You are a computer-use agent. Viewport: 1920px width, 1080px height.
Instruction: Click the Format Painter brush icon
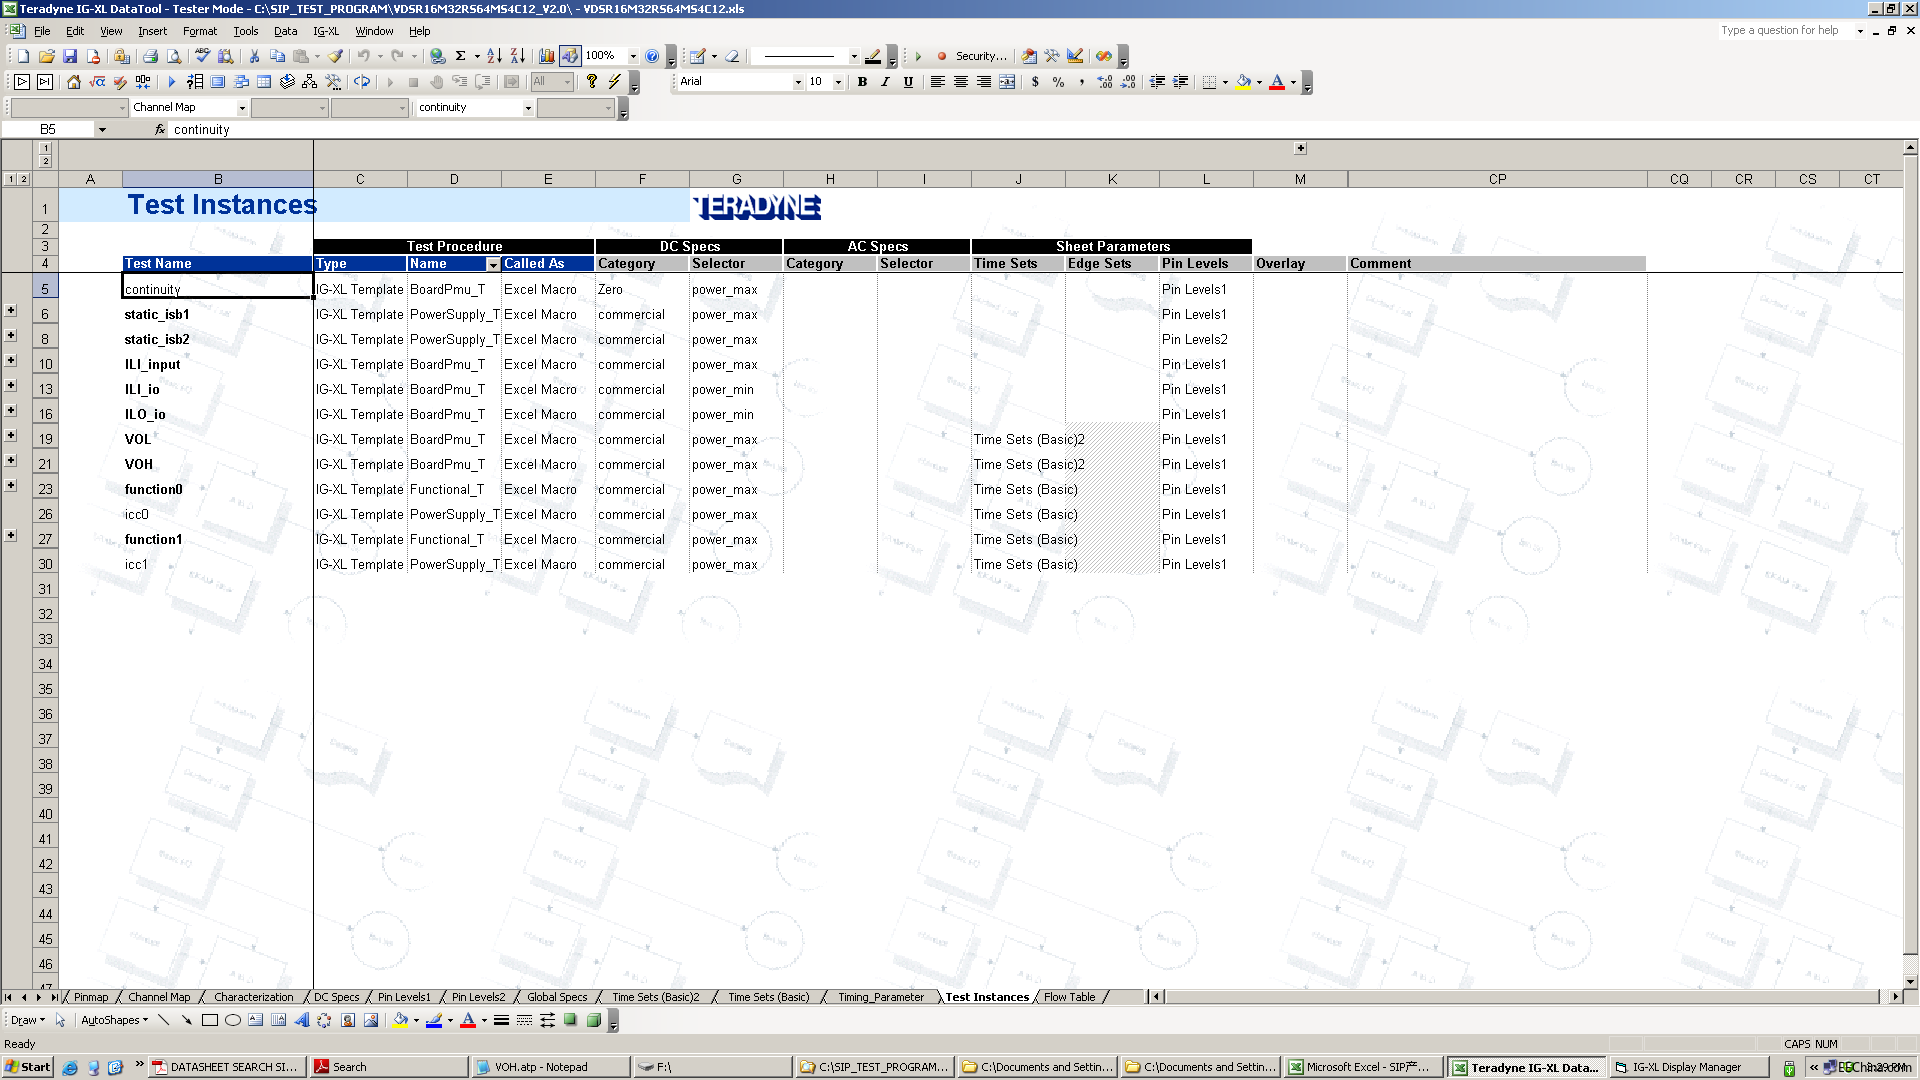(336, 56)
